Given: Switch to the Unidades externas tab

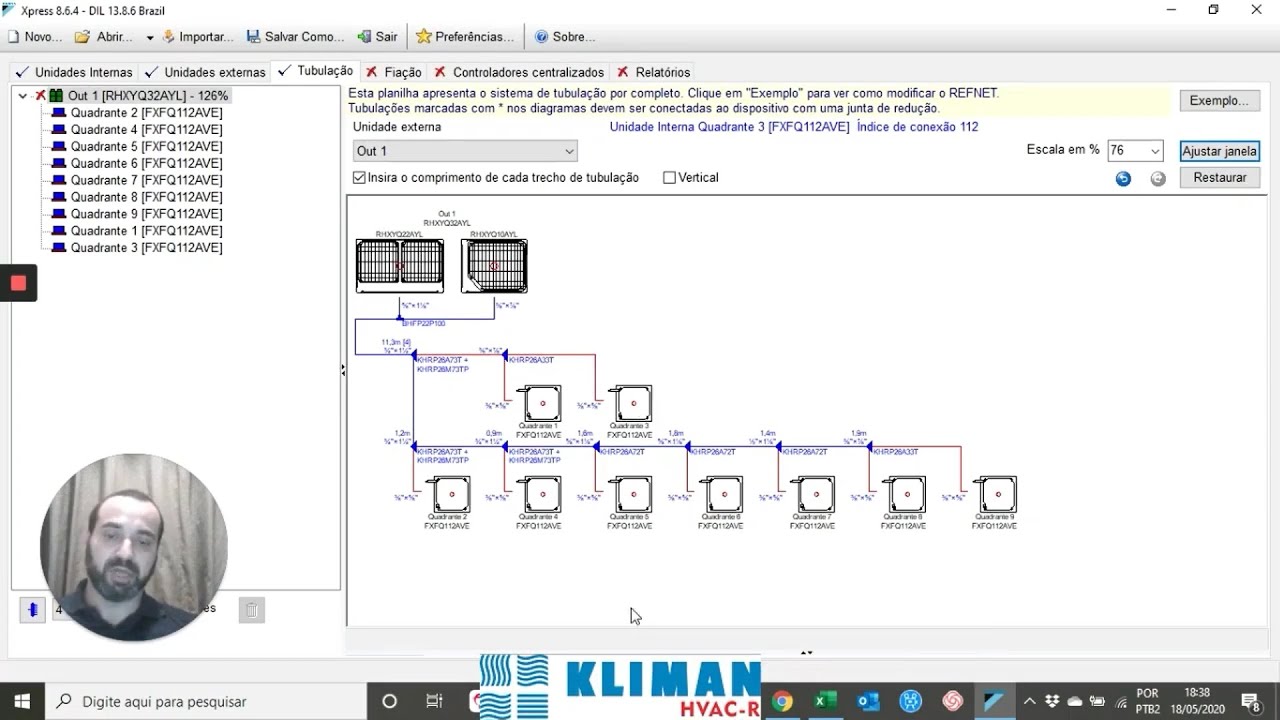Looking at the screenshot, I should click(x=204, y=72).
